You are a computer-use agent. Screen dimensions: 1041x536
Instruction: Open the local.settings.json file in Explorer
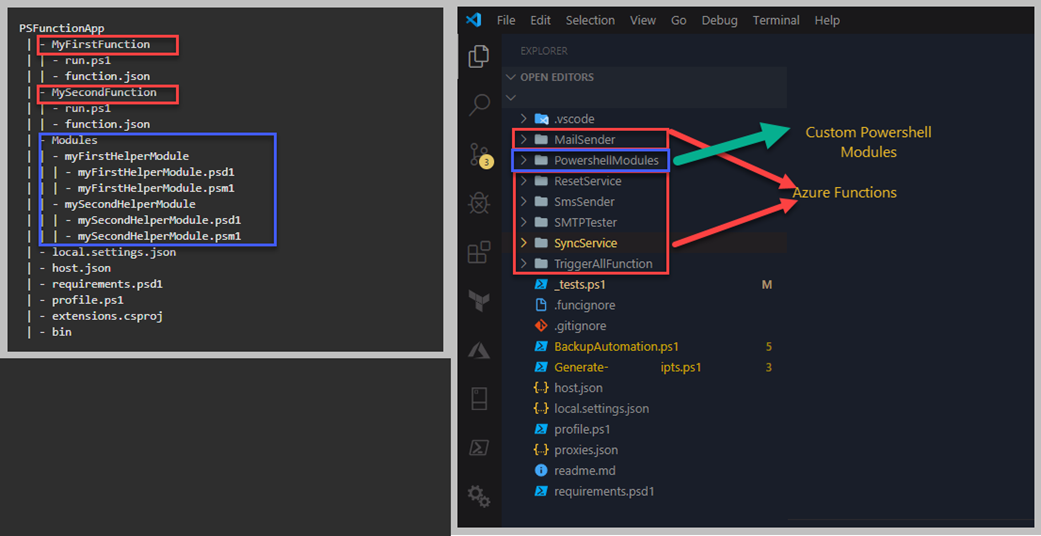click(x=601, y=408)
